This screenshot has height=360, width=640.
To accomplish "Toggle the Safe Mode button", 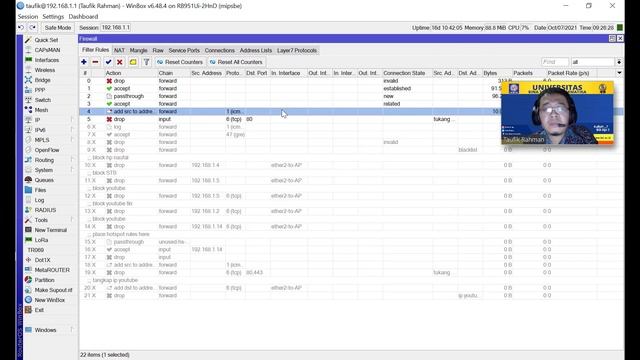I will pos(58,27).
